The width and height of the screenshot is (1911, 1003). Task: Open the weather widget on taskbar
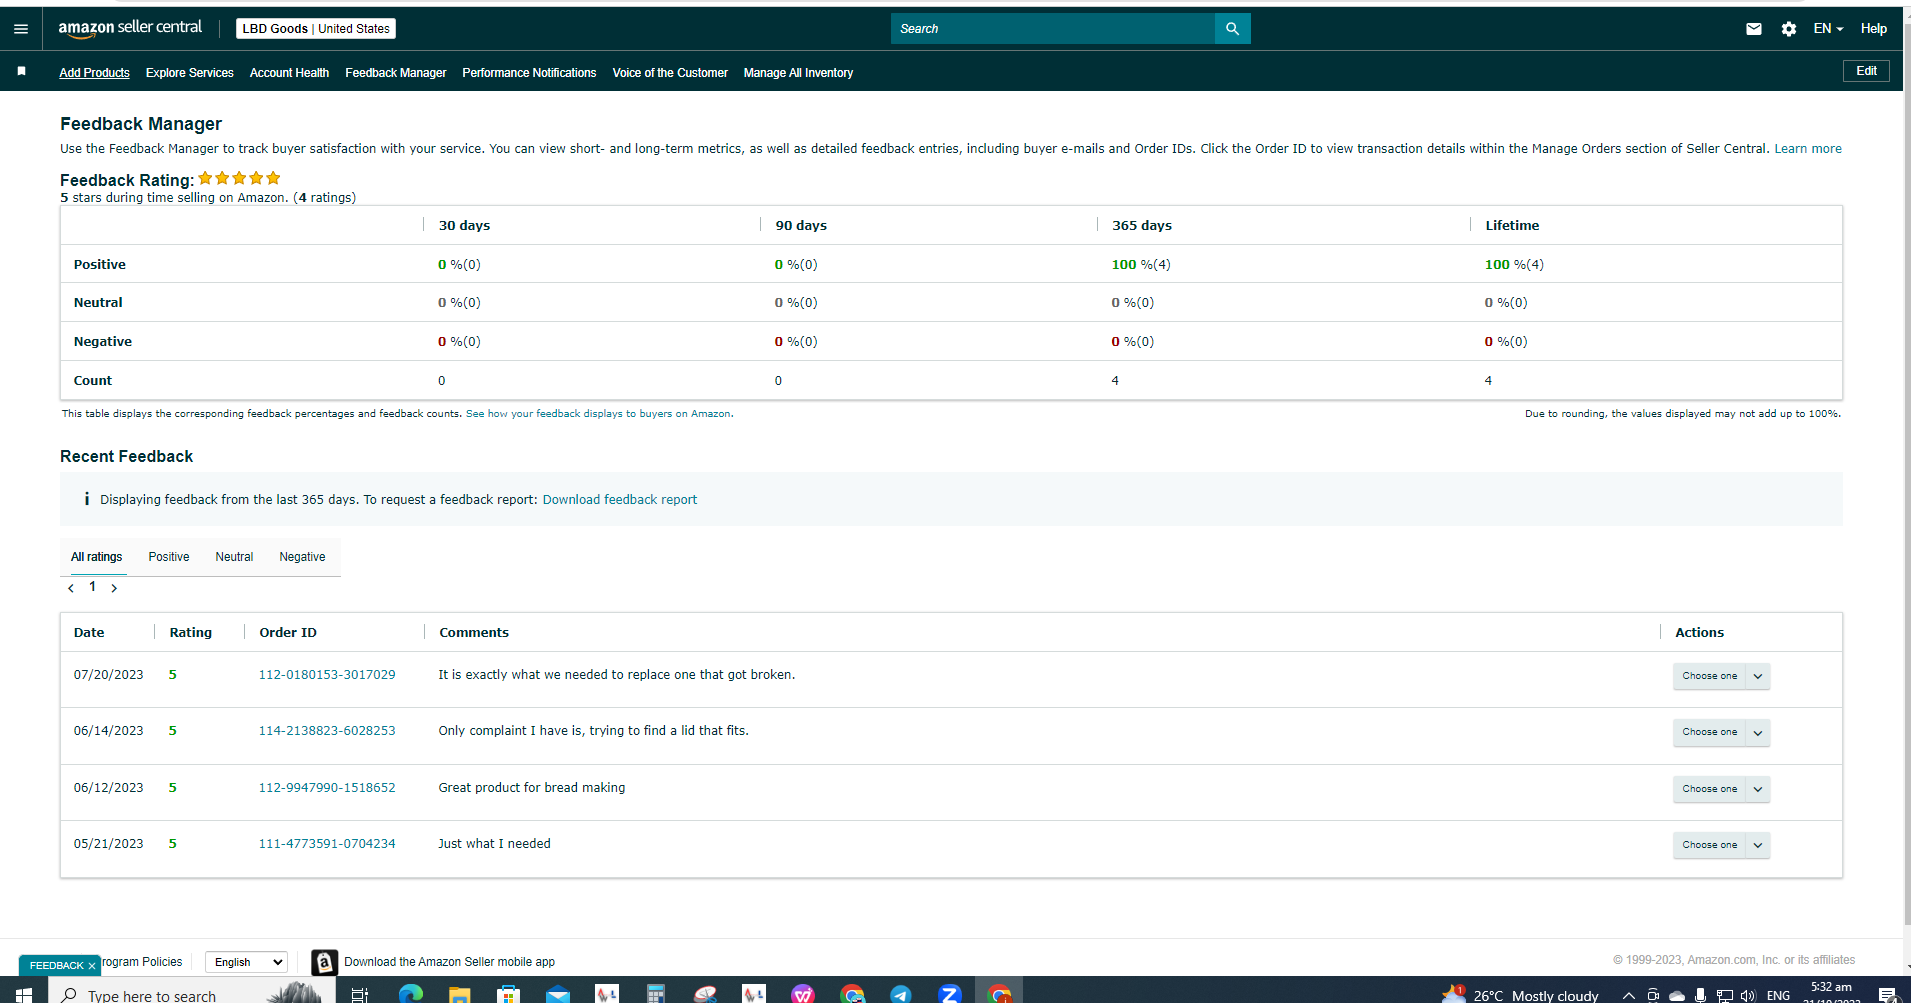[x=1520, y=994]
